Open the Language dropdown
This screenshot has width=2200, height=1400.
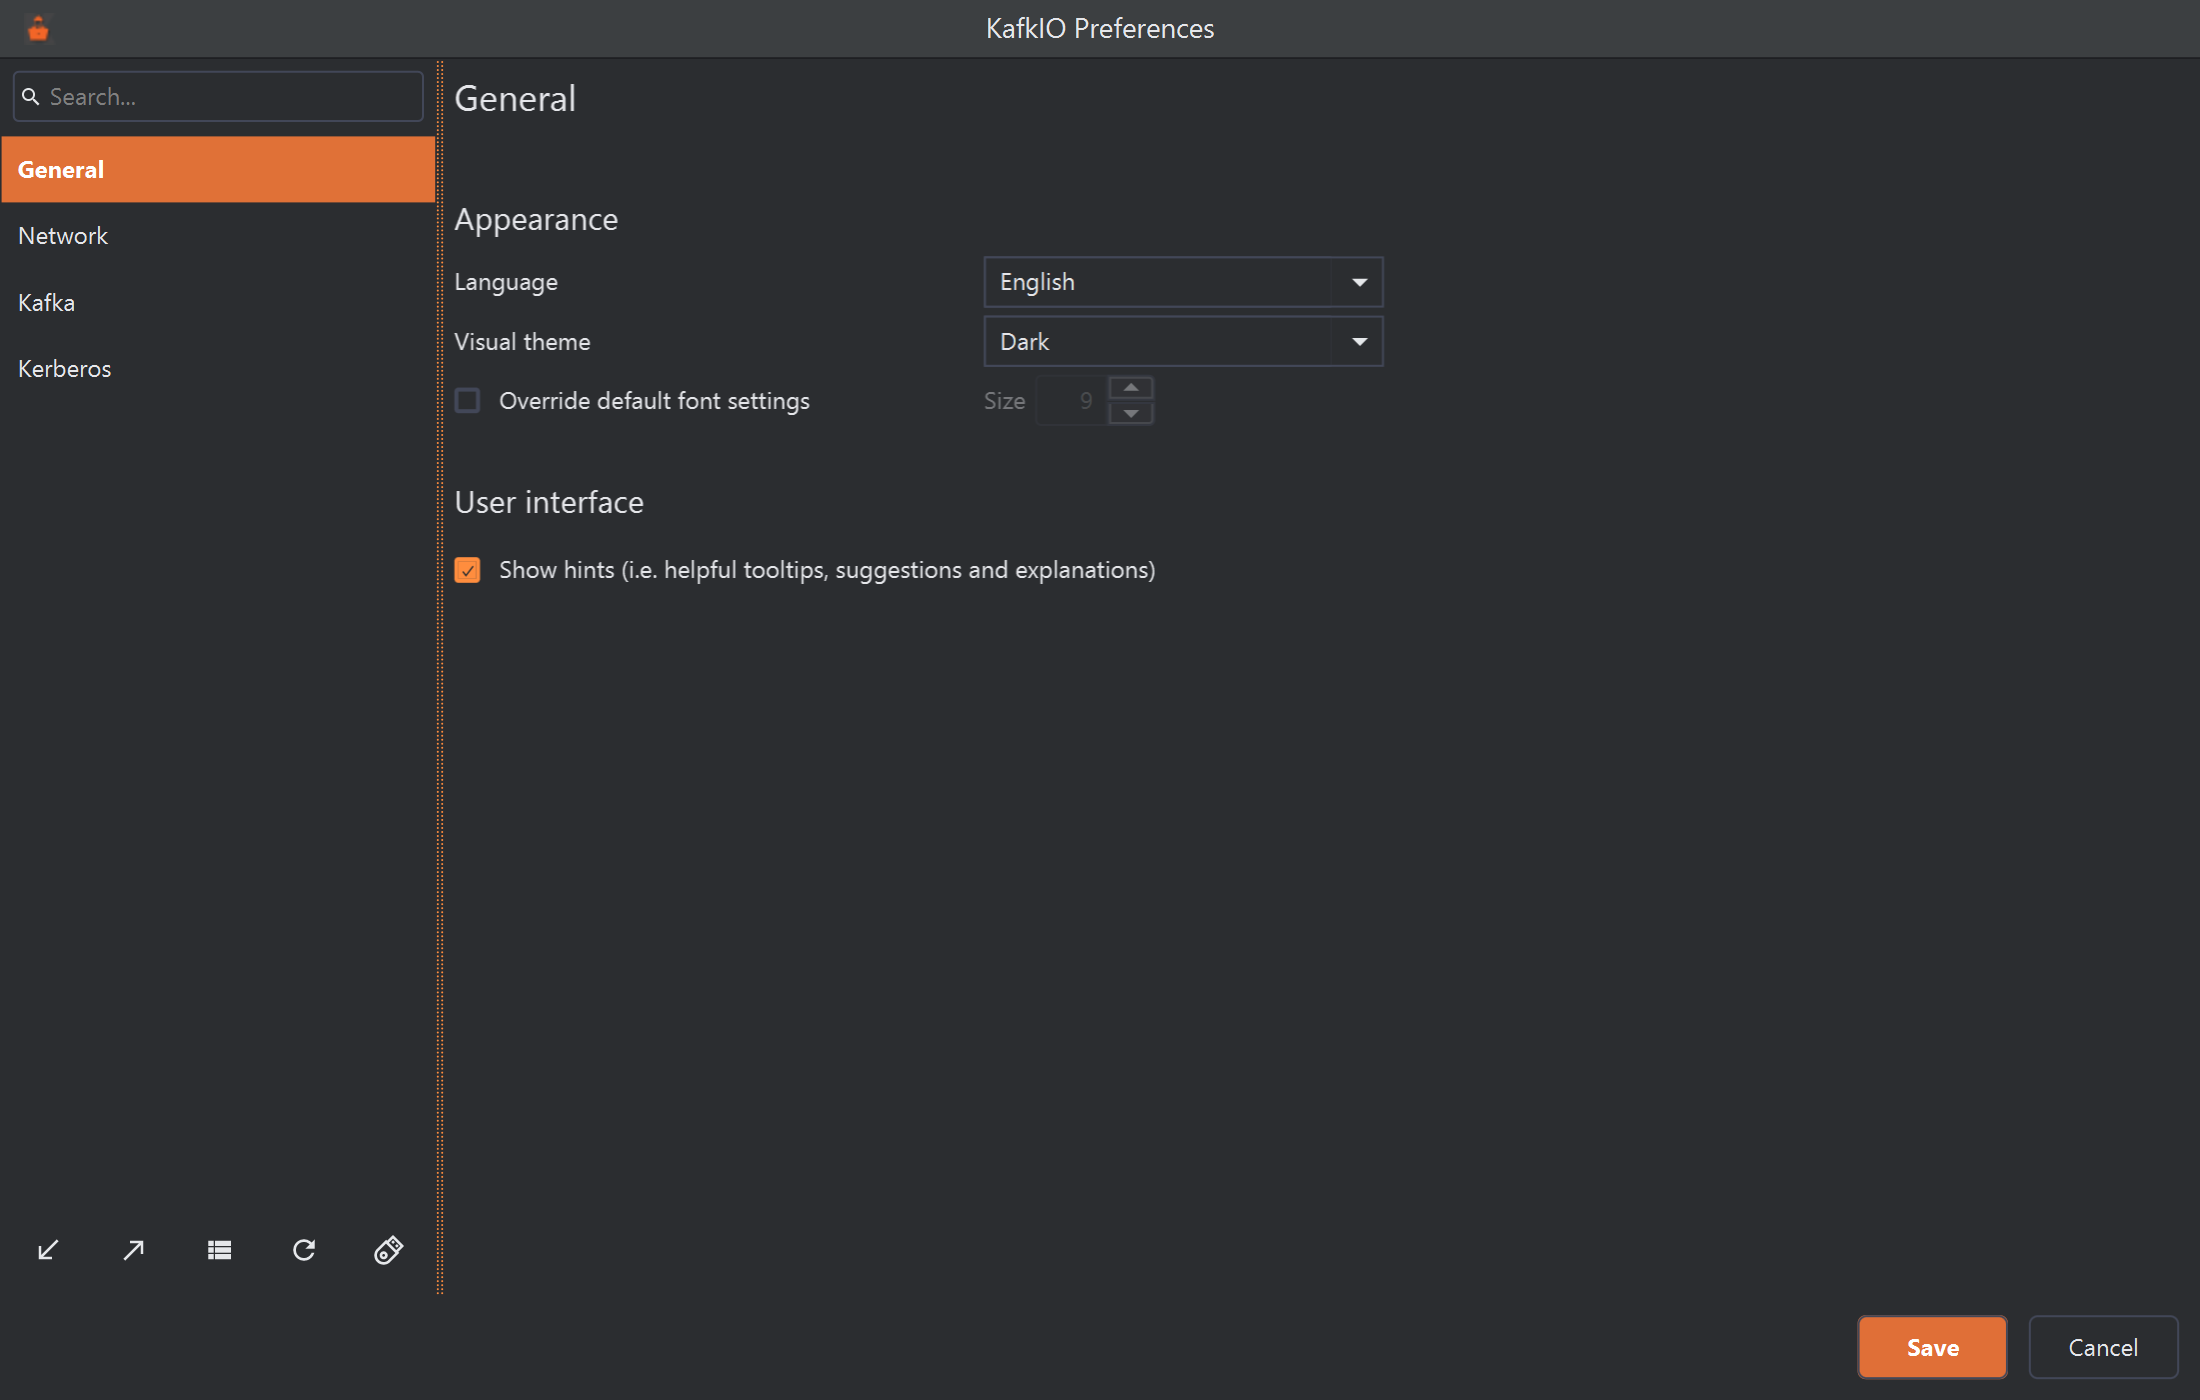1183,282
